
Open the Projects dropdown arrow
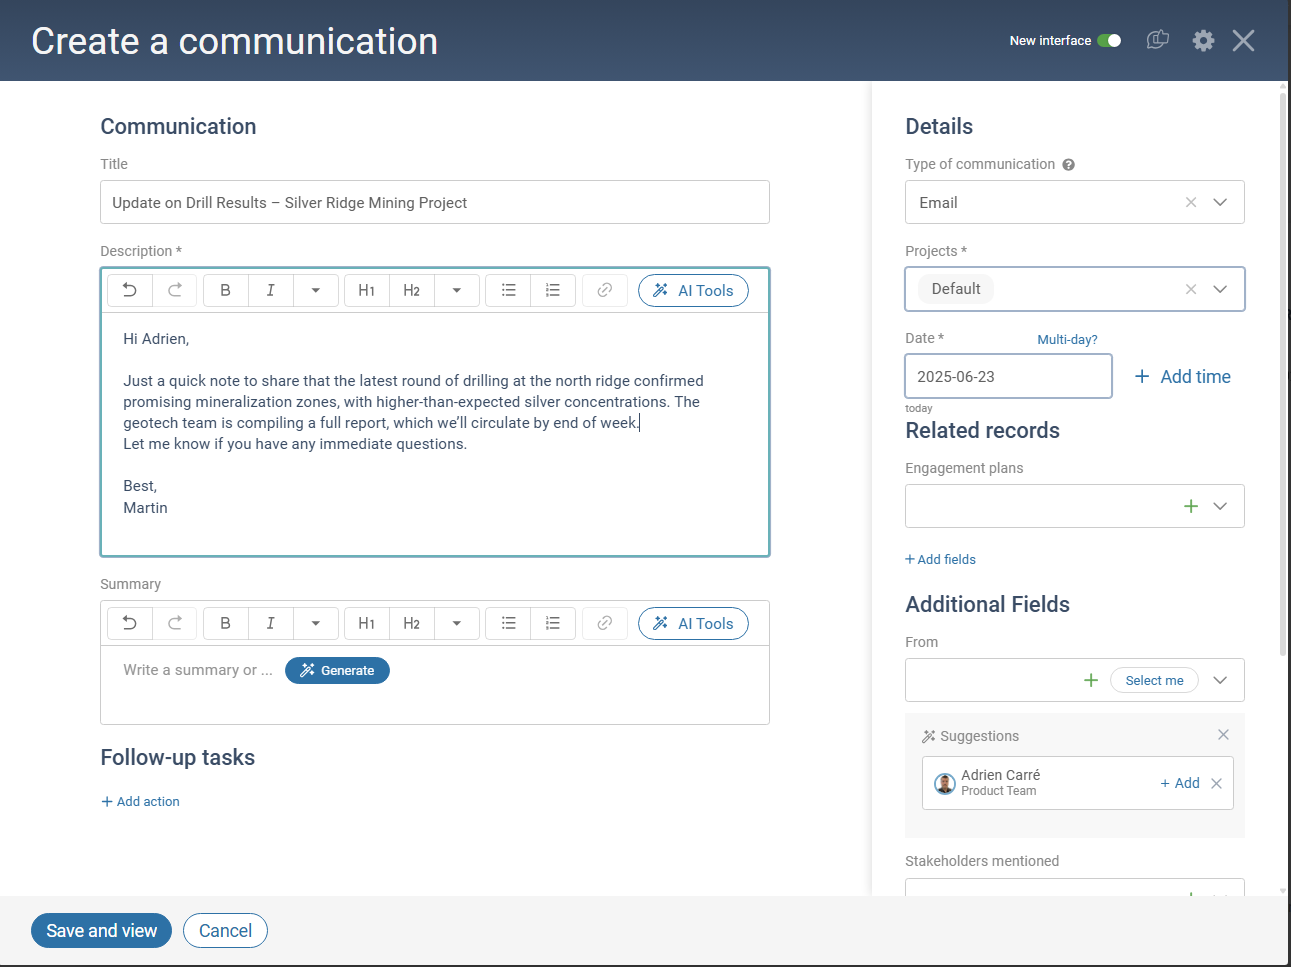[1220, 289]
